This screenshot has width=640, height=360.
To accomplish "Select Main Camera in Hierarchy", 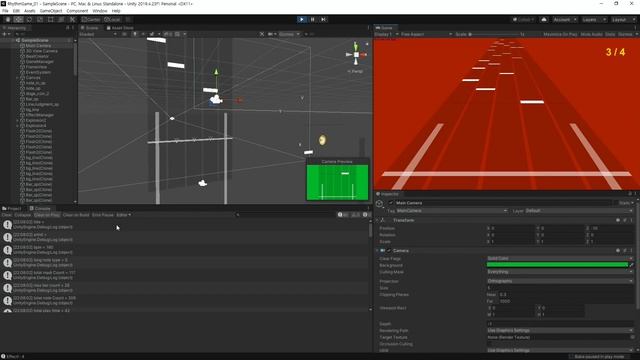I will click(38, 46).
